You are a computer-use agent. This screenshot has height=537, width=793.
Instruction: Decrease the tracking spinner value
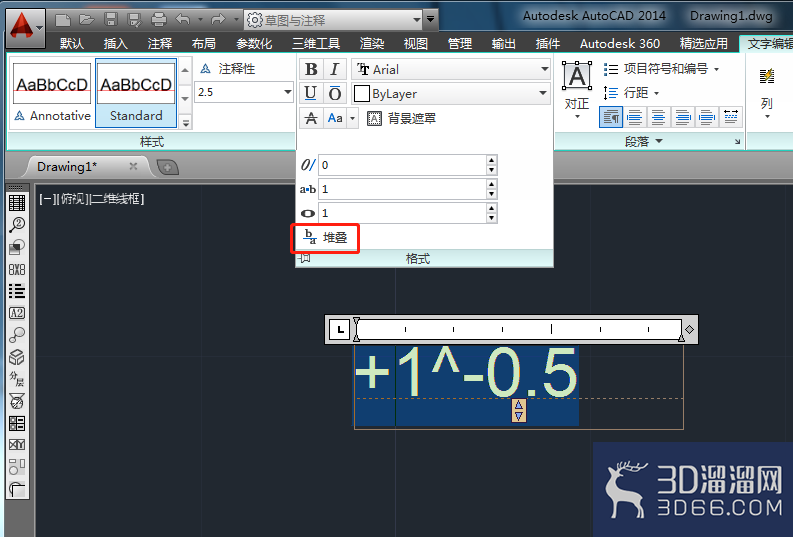pyautogui.click(x=492, y=195)
